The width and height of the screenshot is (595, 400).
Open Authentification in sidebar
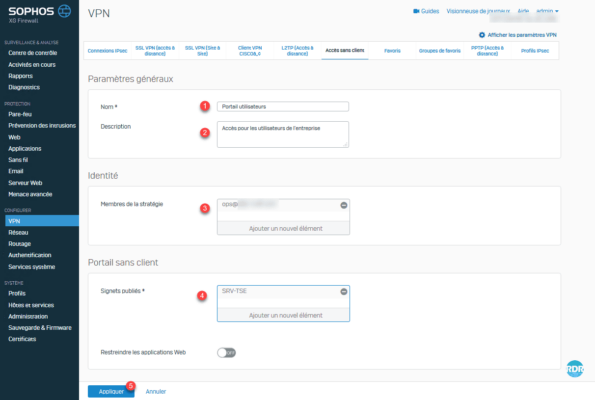pyautogui.click(x=30, y=255)
